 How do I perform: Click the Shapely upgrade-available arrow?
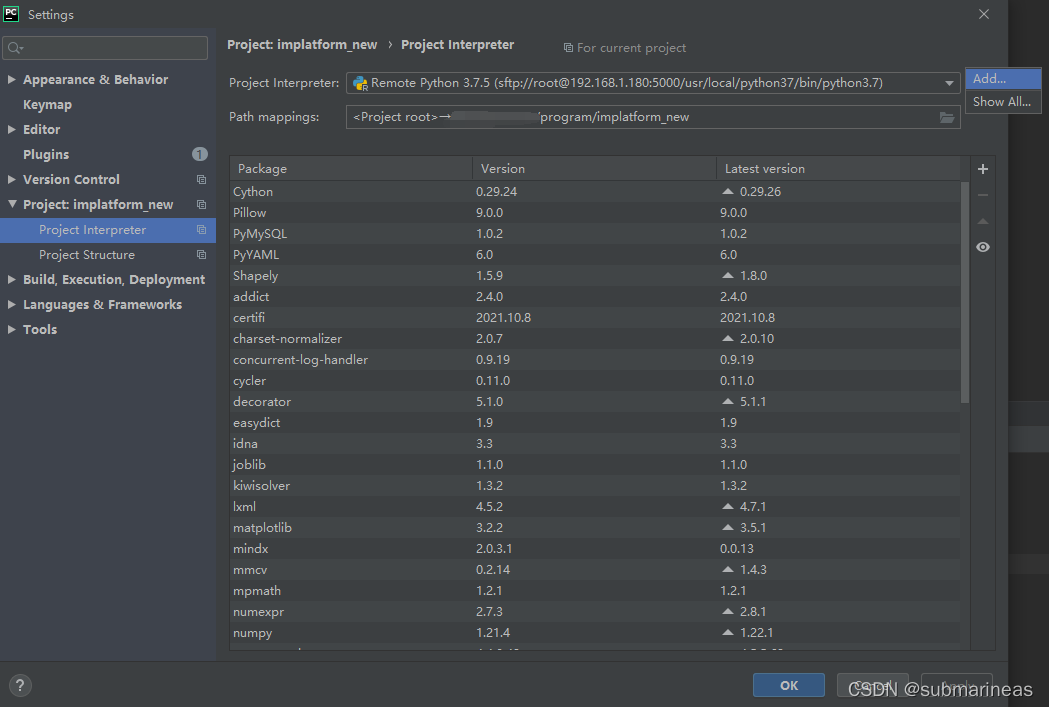728,276
